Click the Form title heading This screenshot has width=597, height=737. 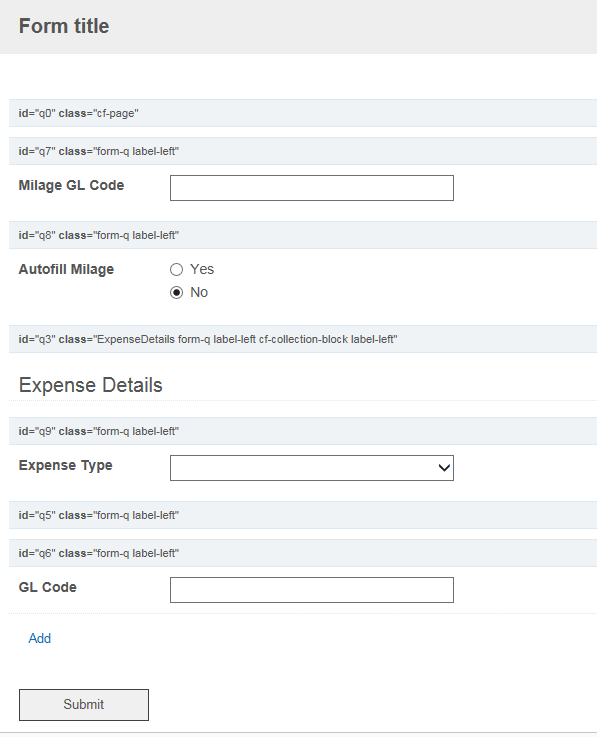(64, 26)
